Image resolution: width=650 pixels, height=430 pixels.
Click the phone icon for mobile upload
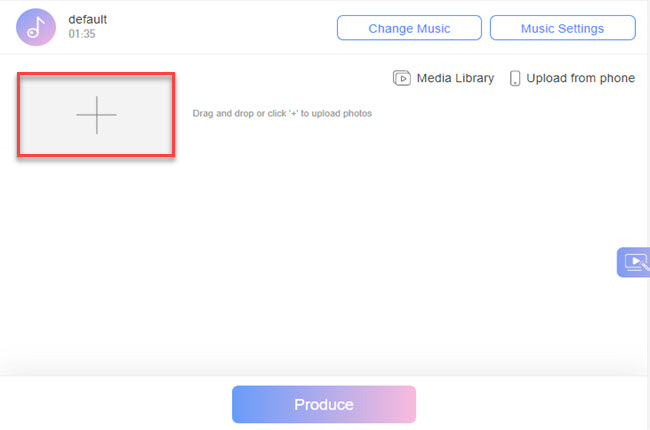click(516, 78)
